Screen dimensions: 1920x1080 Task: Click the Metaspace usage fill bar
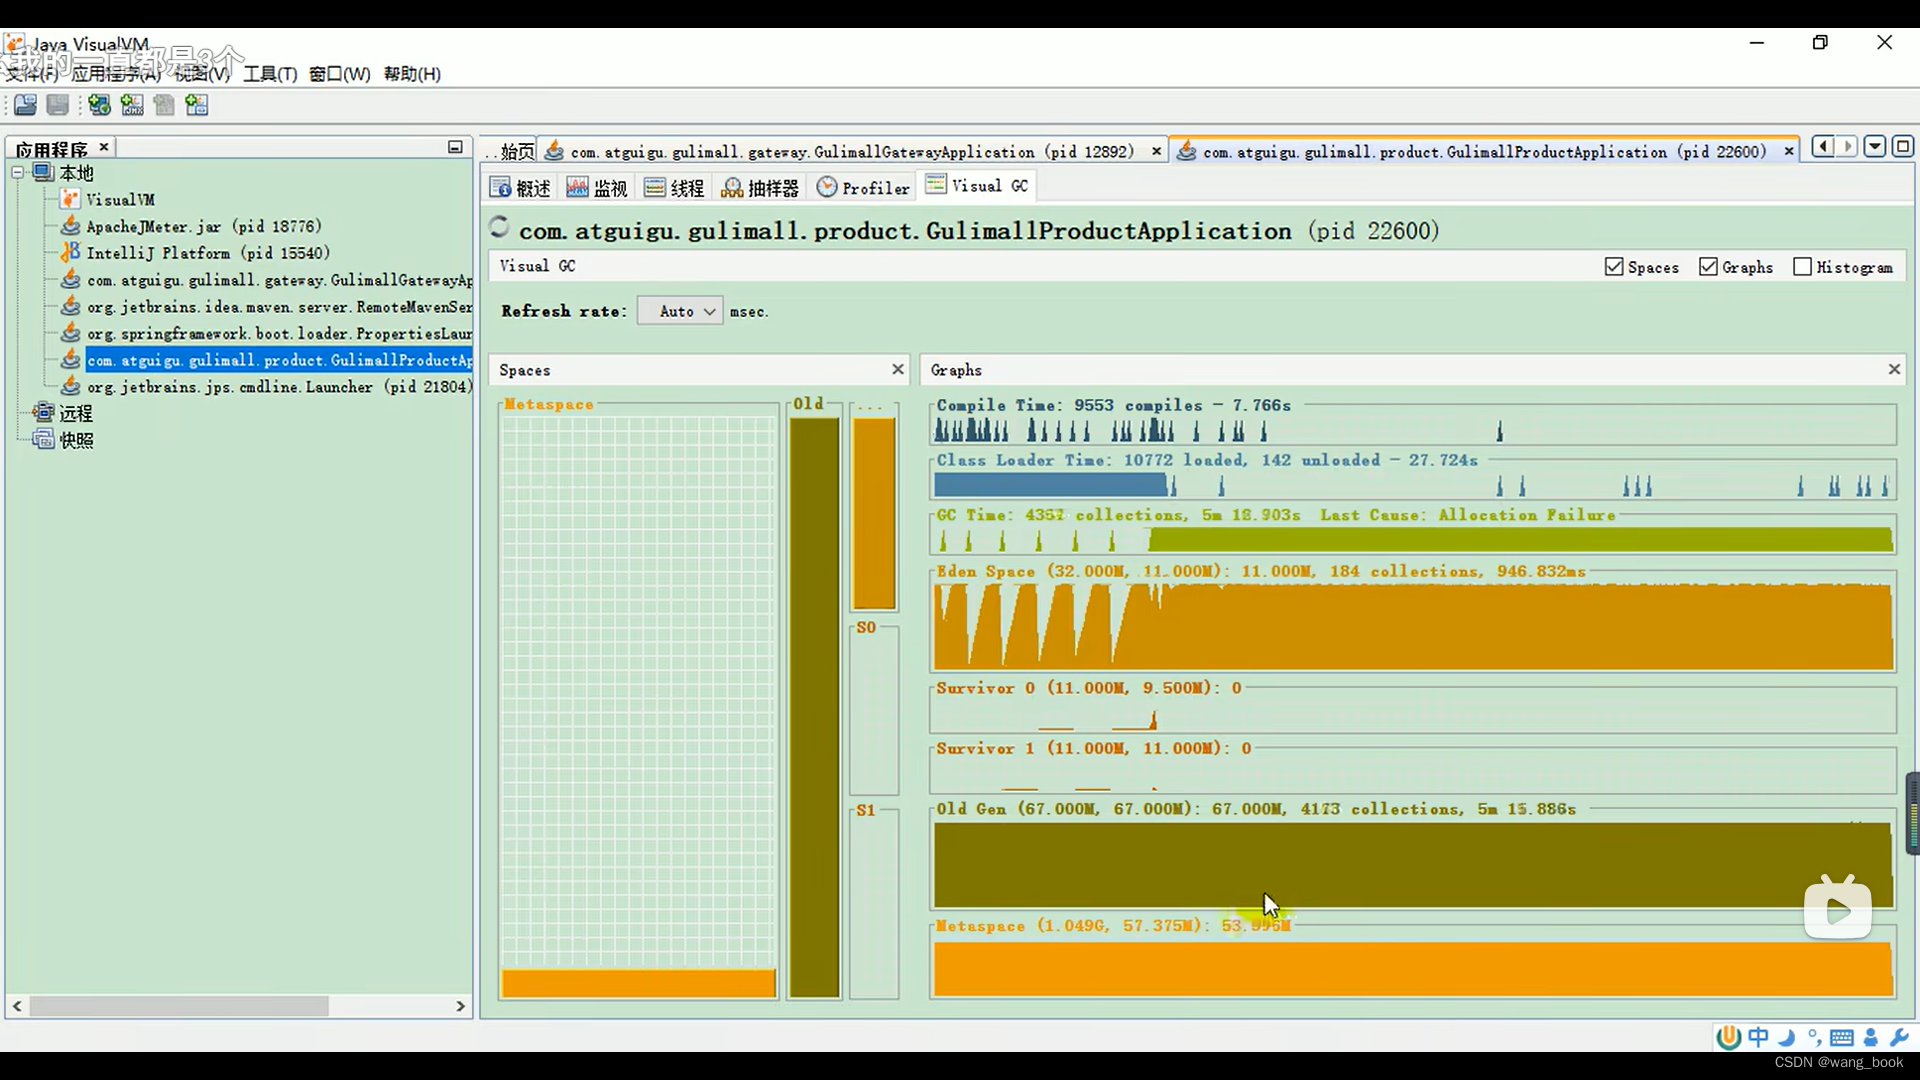639,984
